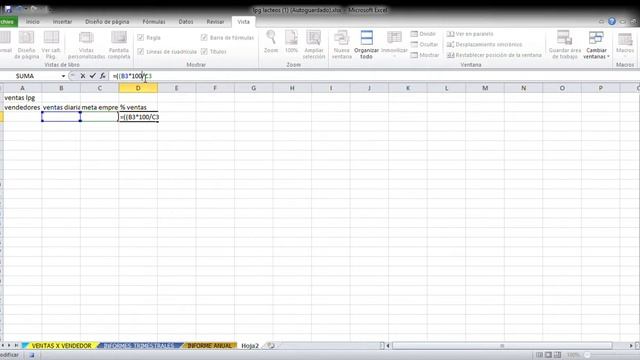Click cell 'ventas diaria'

pos(61,107)
